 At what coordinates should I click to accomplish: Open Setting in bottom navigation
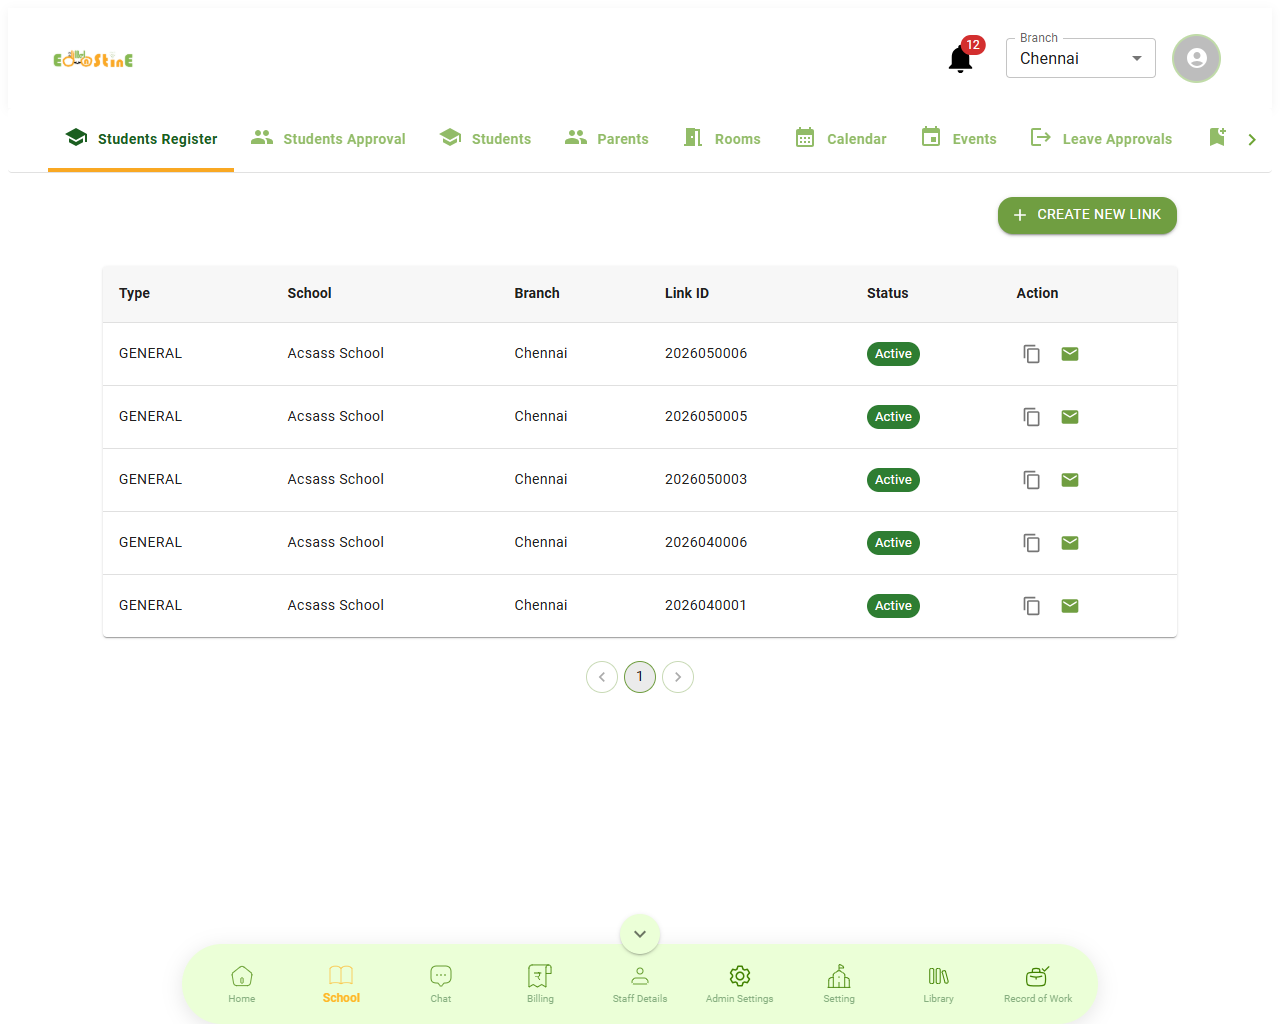839,984
